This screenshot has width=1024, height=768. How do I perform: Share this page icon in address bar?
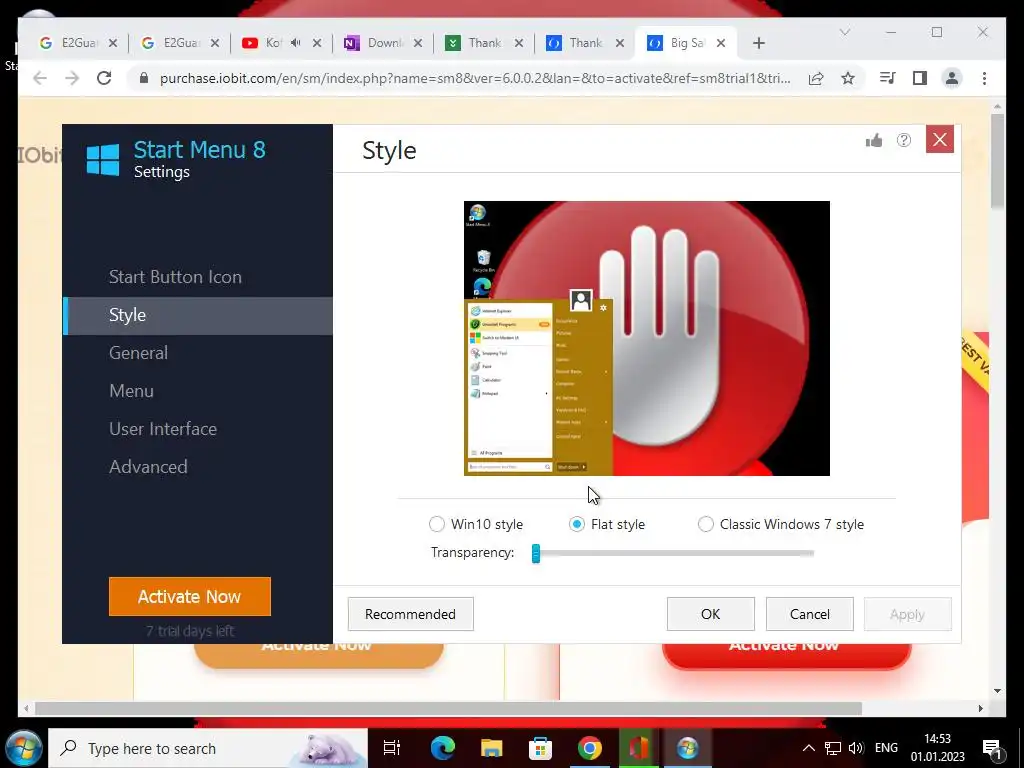tap(816, 78)
